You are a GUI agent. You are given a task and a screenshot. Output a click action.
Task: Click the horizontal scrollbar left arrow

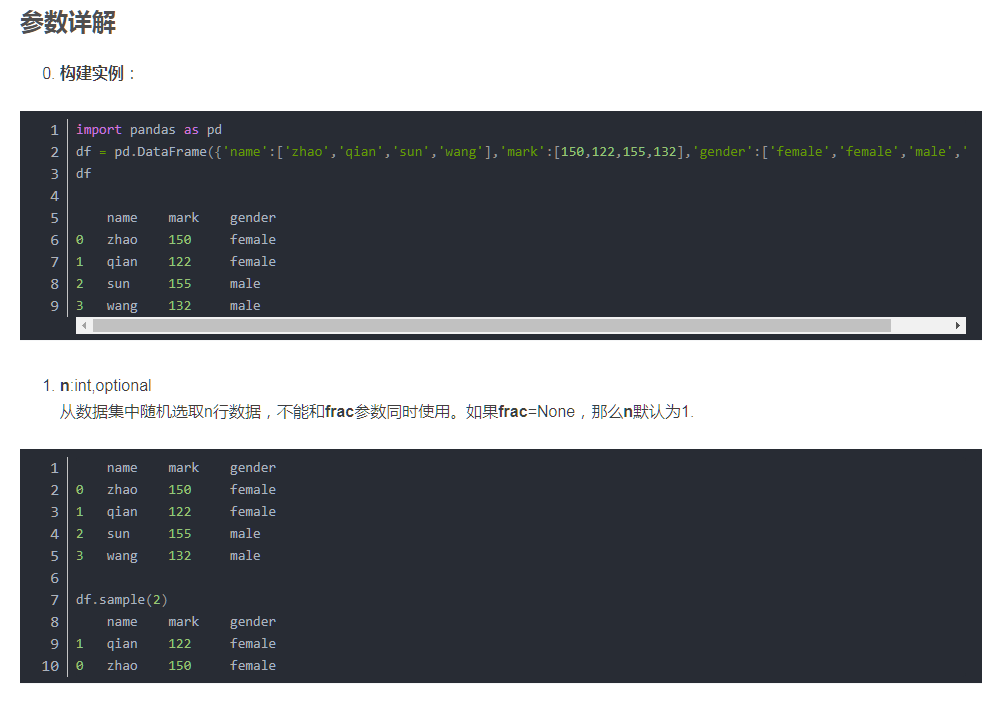[84, 324]
